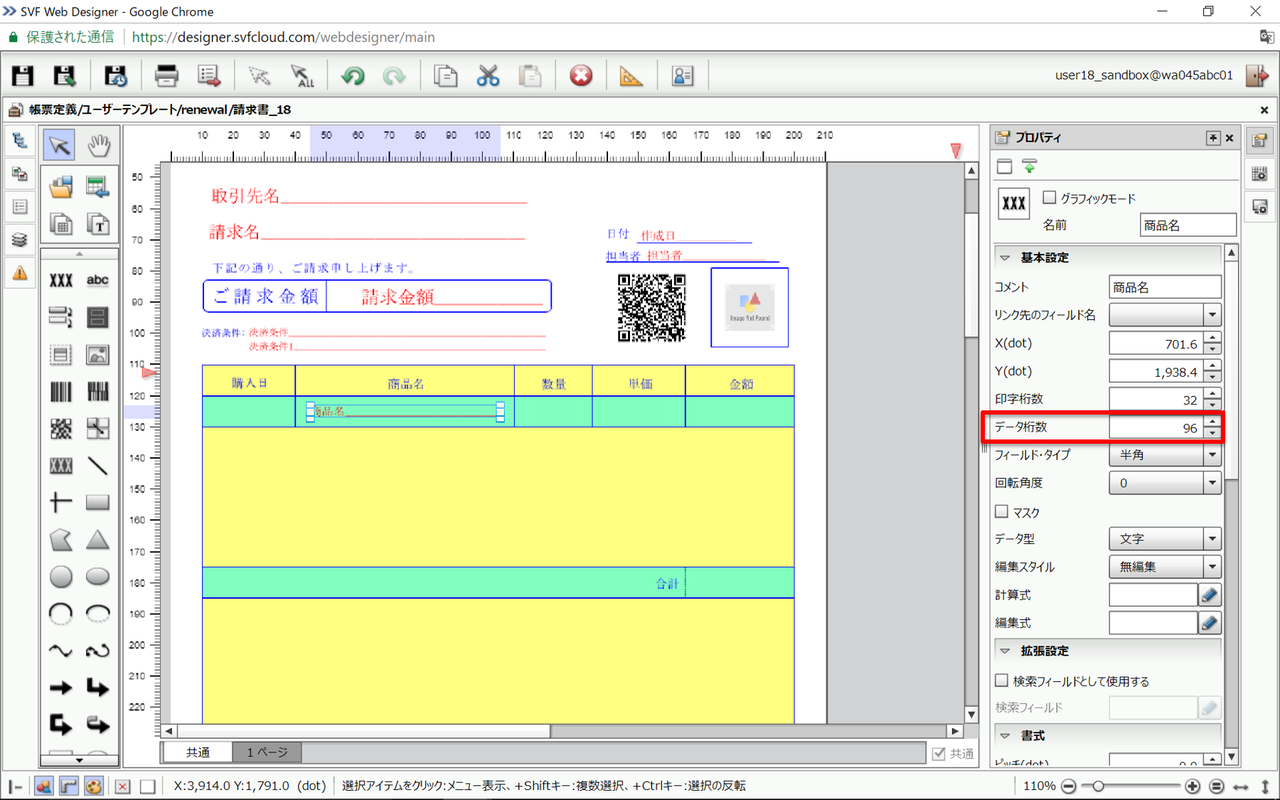
Task: Click the print icon in toolbar
Action: click(166, 76)
